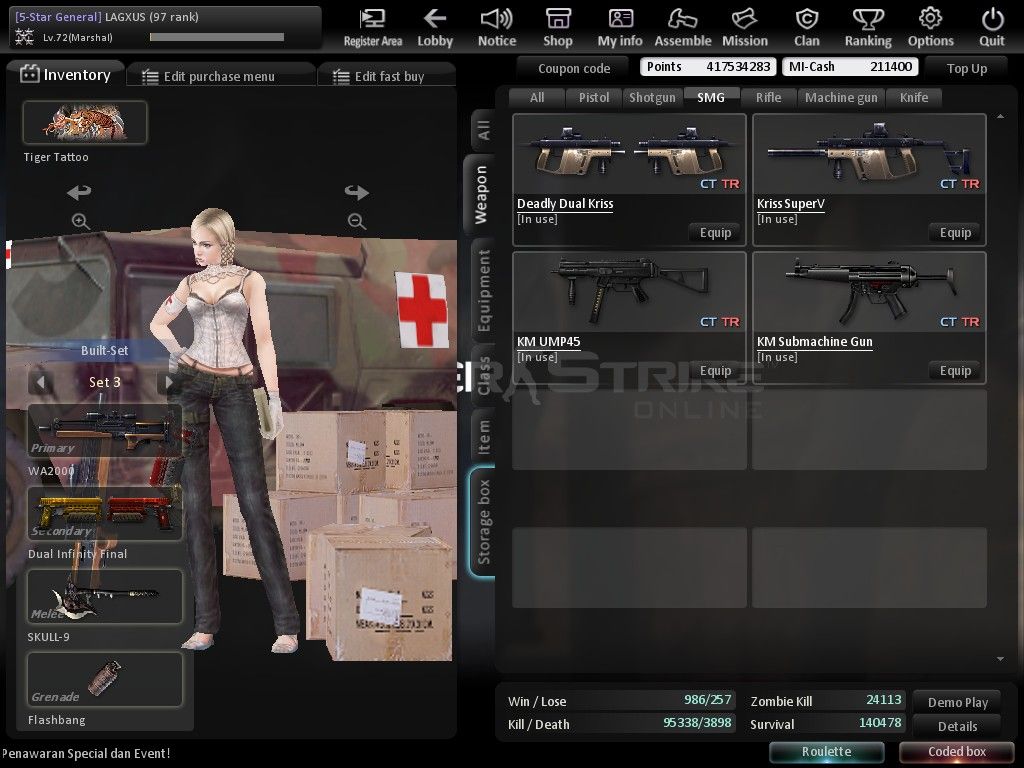Open the Shop

pyautogui.click(x=558, y=28)
